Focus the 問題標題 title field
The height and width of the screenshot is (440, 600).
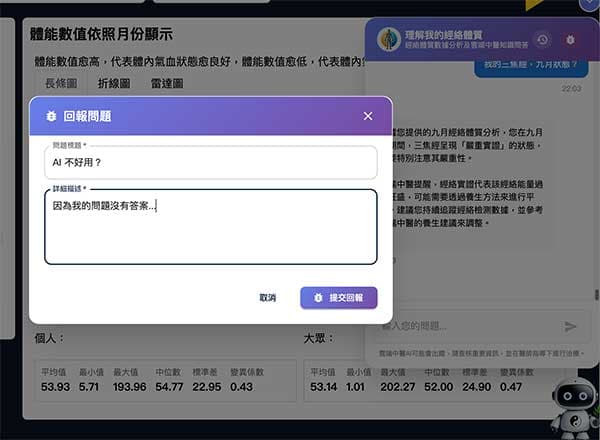pos(210,163)
